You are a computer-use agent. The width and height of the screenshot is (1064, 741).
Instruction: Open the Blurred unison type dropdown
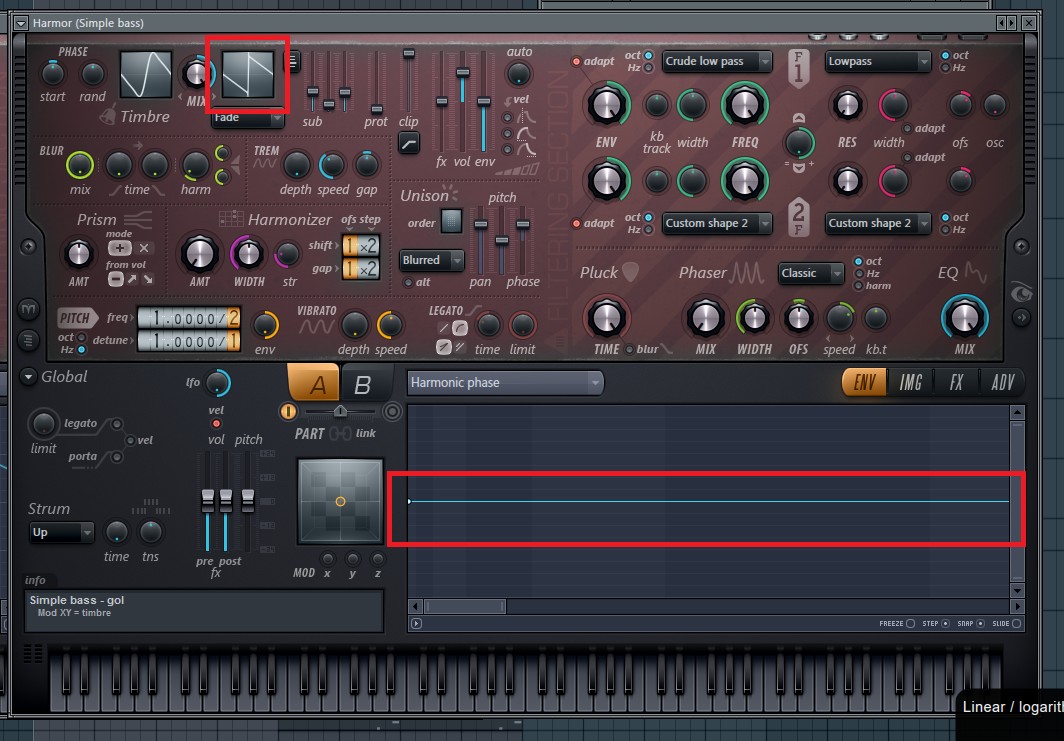pyautogui.click(x=432, y=260)
